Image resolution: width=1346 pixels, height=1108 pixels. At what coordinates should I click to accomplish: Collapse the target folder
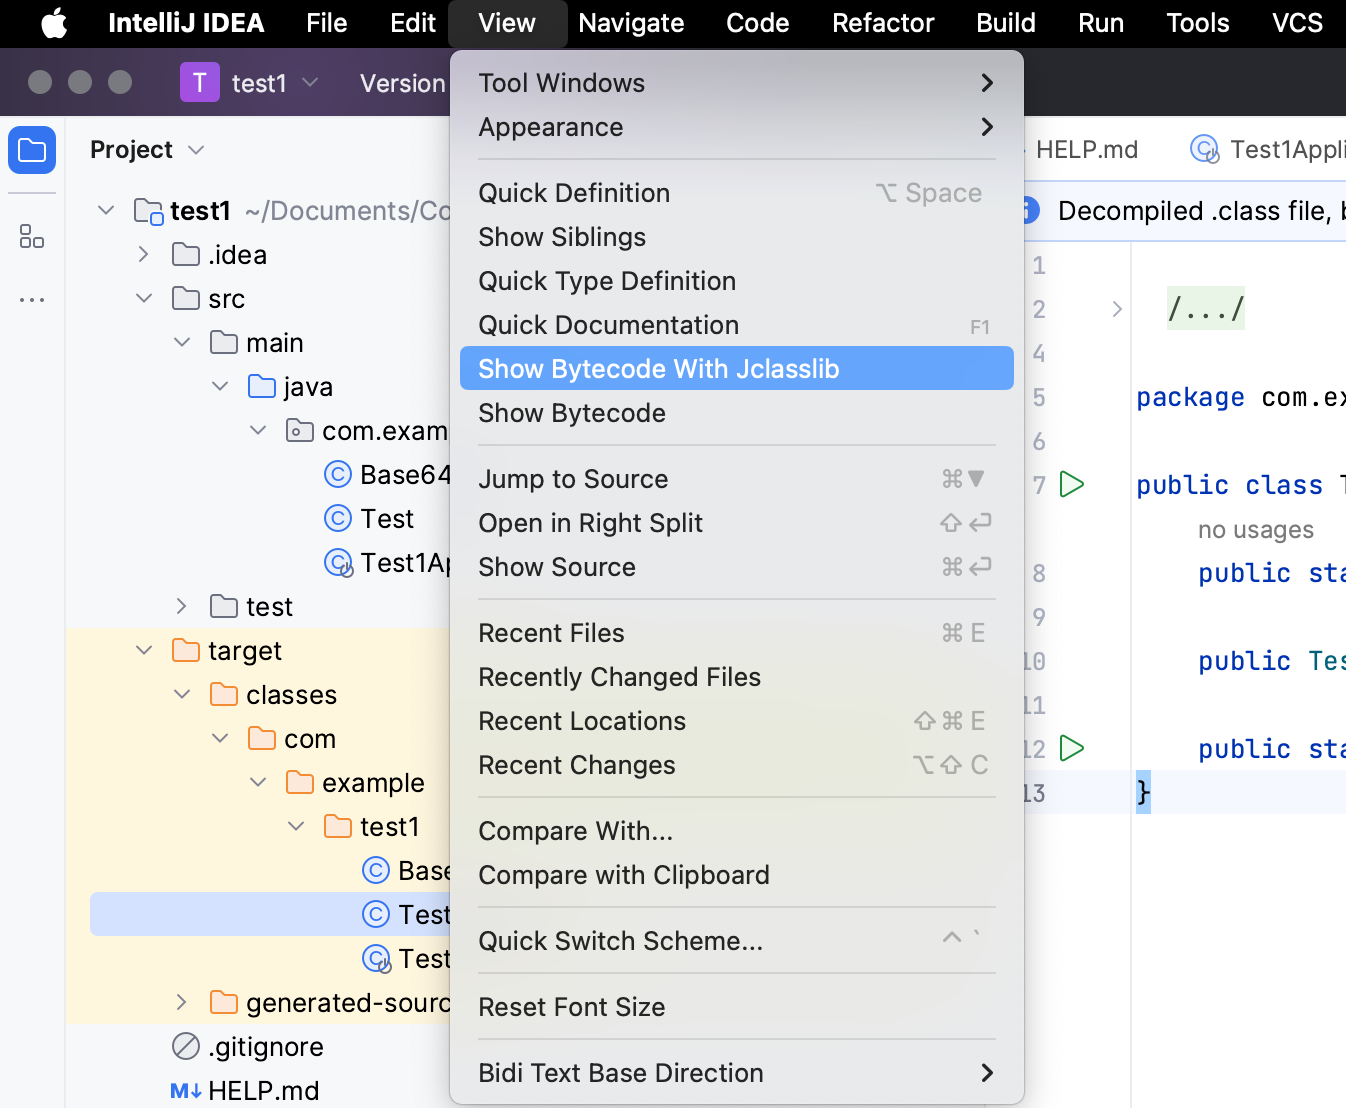(144, 651)
